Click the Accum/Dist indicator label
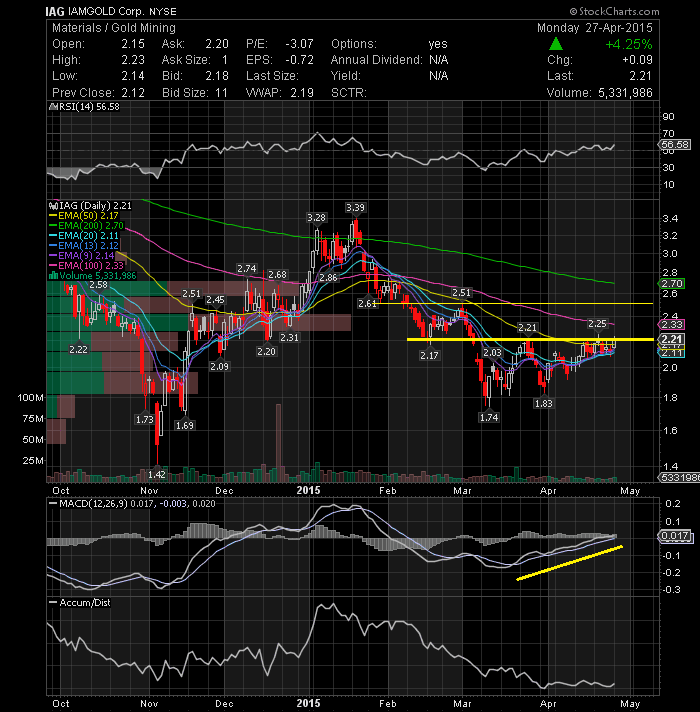The image size is (700, 712). pyautogui.click(x=85, y=603)
